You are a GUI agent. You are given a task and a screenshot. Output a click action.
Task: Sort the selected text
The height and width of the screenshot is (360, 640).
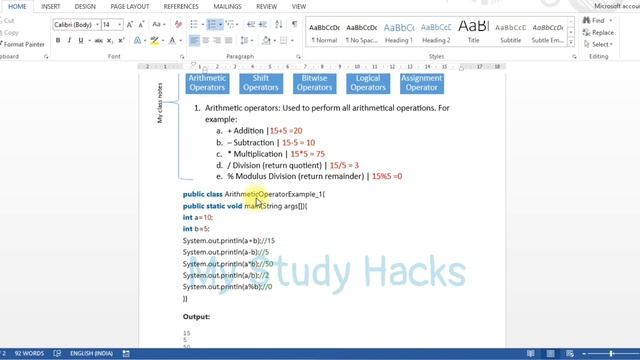[279, 24]
